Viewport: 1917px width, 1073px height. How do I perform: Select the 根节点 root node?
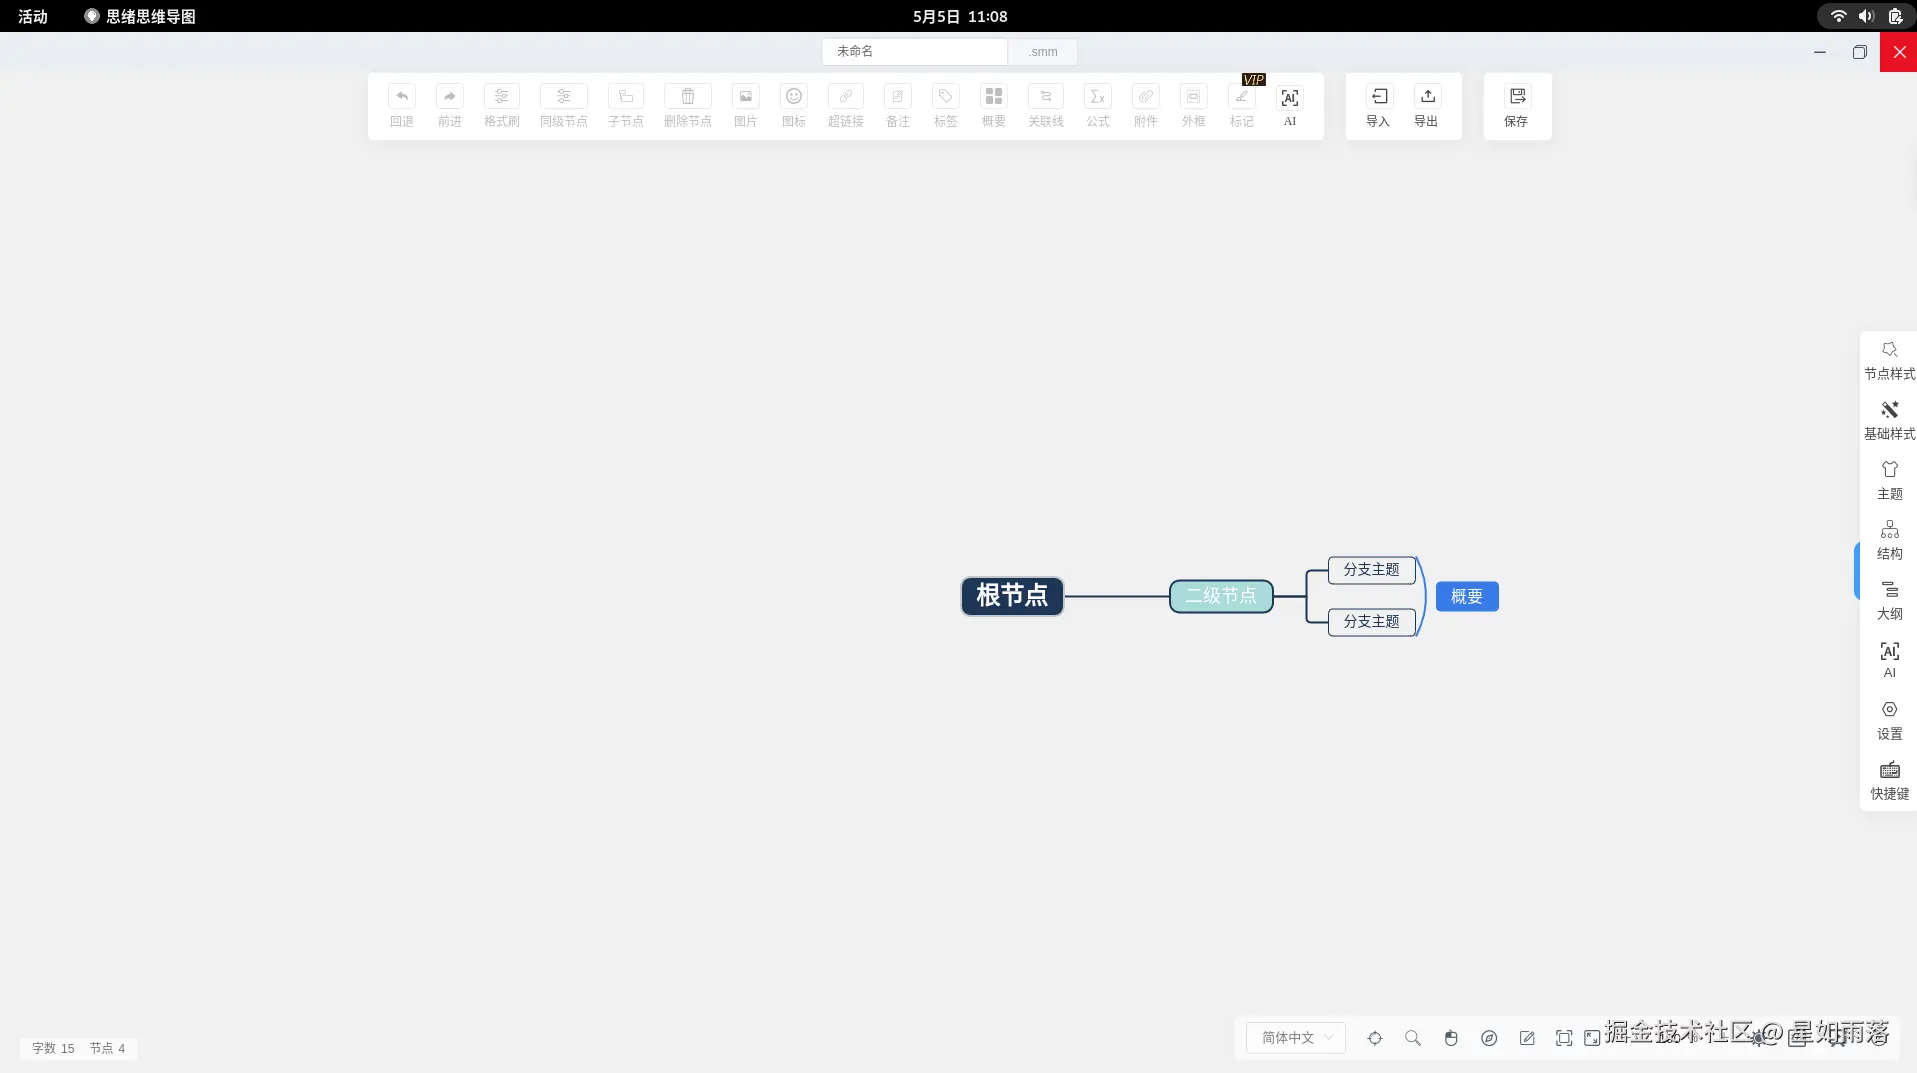(1012, 596)
